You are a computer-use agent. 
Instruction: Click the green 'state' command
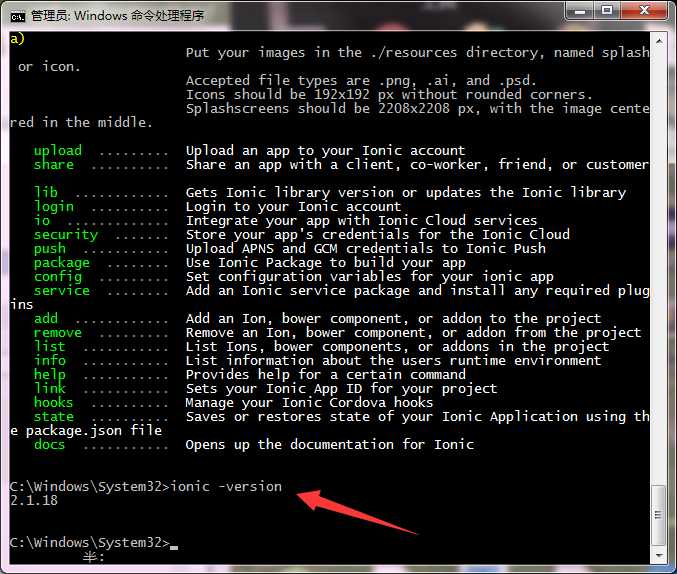point(54,417)
